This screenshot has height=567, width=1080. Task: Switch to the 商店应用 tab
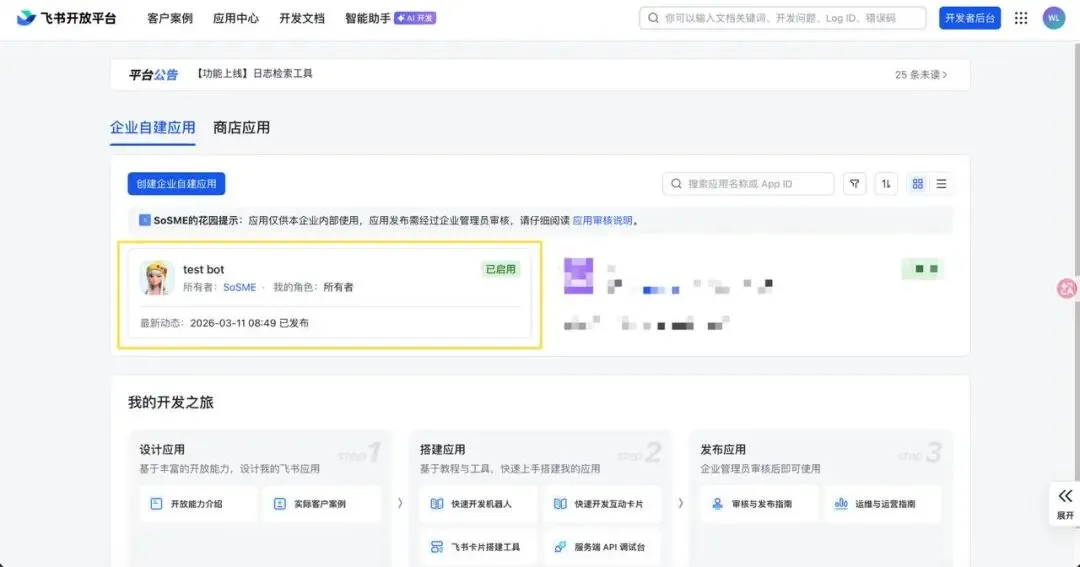click(x=241, y=127)
